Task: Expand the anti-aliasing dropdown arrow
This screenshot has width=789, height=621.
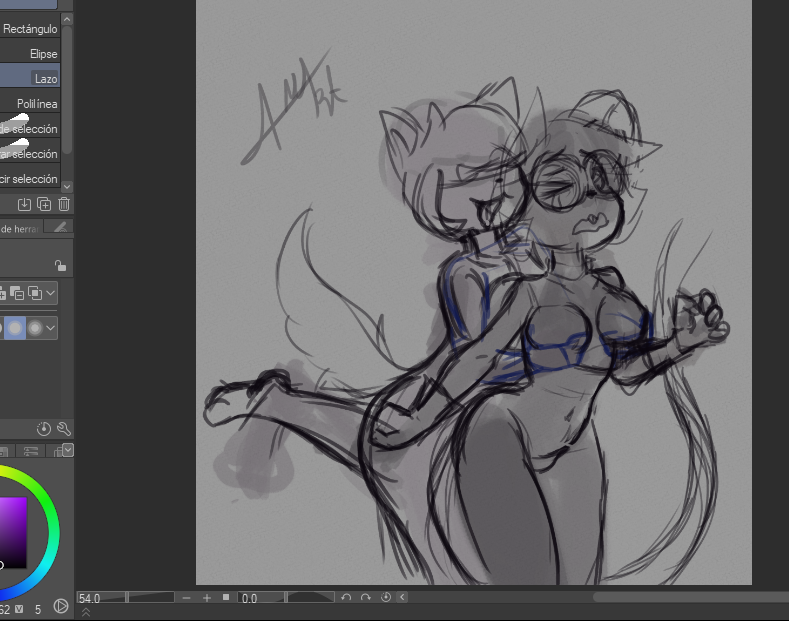Action: tap(50, 328)
